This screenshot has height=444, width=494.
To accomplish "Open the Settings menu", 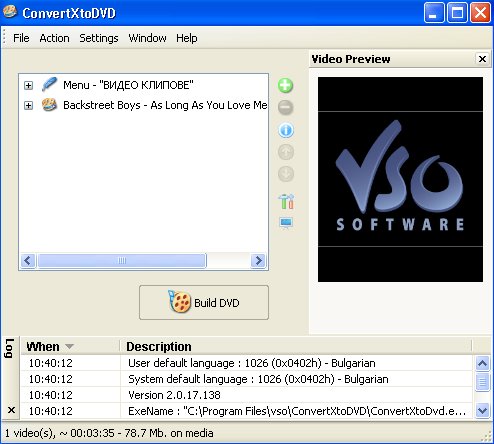I will point(99,38).
